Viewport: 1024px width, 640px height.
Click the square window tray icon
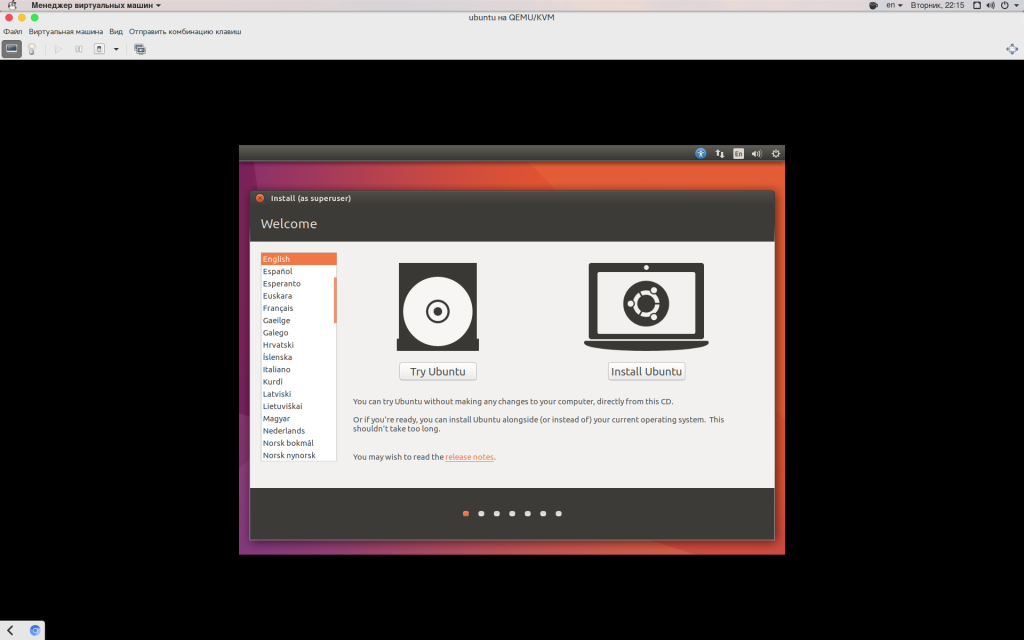pos(976,5)
